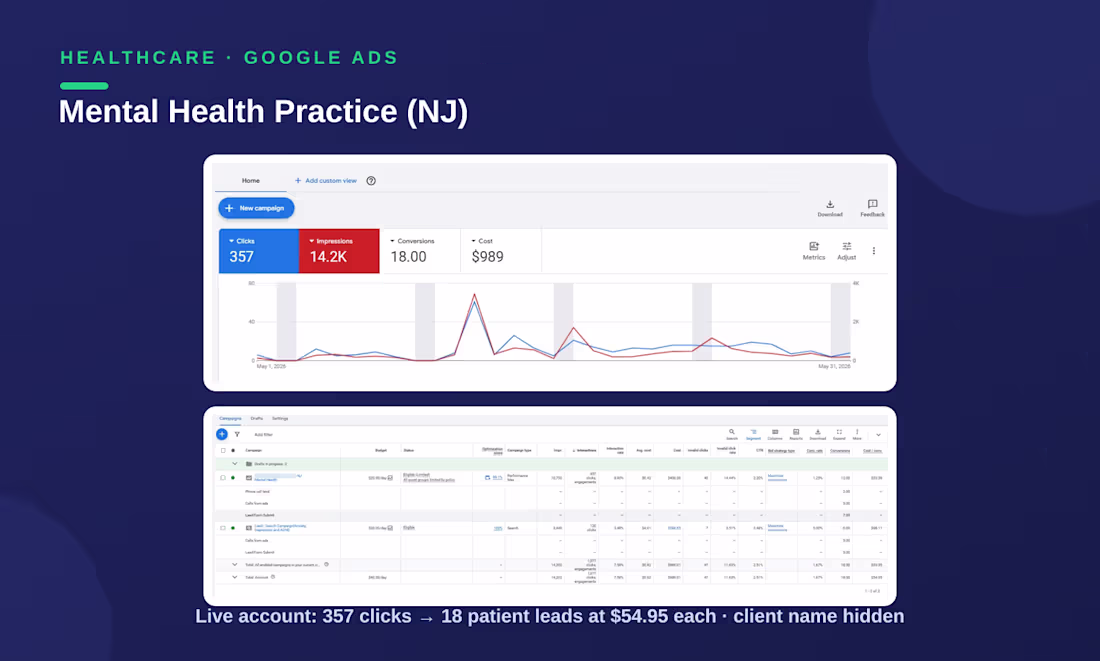The width and height of the screenshot is (1100, 661).
Task: Click the 'May 1, 2026' chart axis label
Action: [x=271, y=366]
